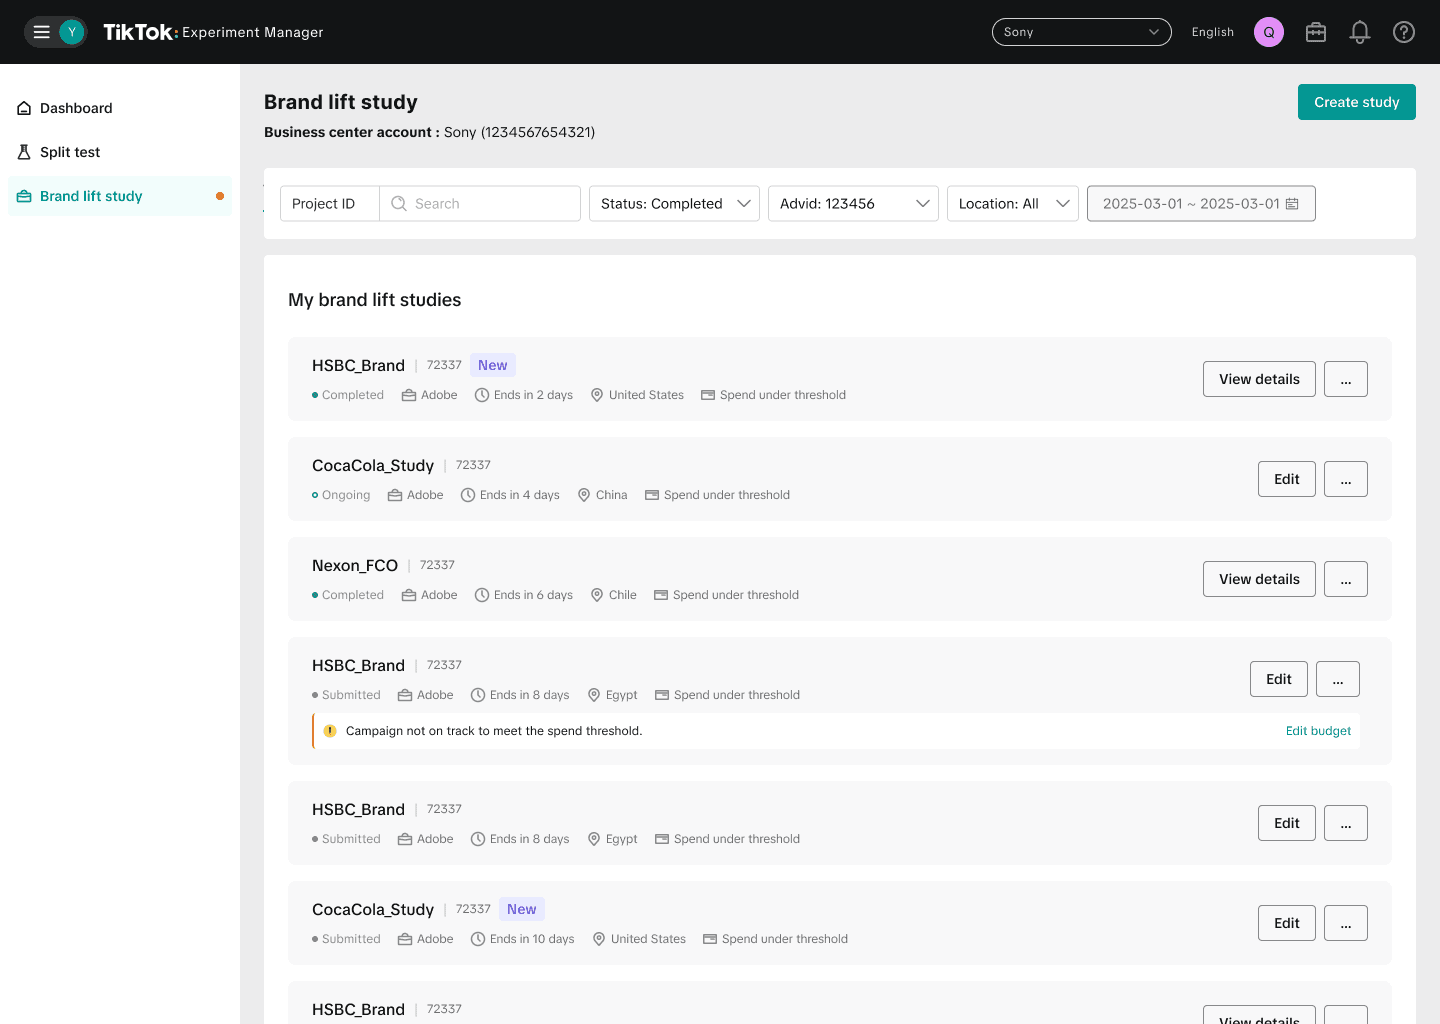Click the Brand lift study sidebar icon
This screenshot has height=1024, width=1440.
[24, 196]
